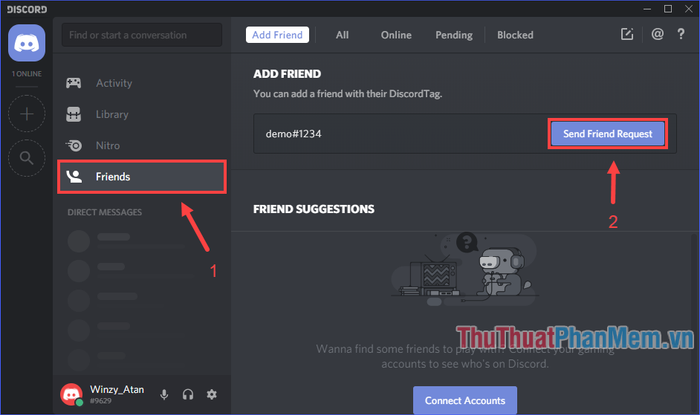Click the Add a Server plus icon

point(27,113)
